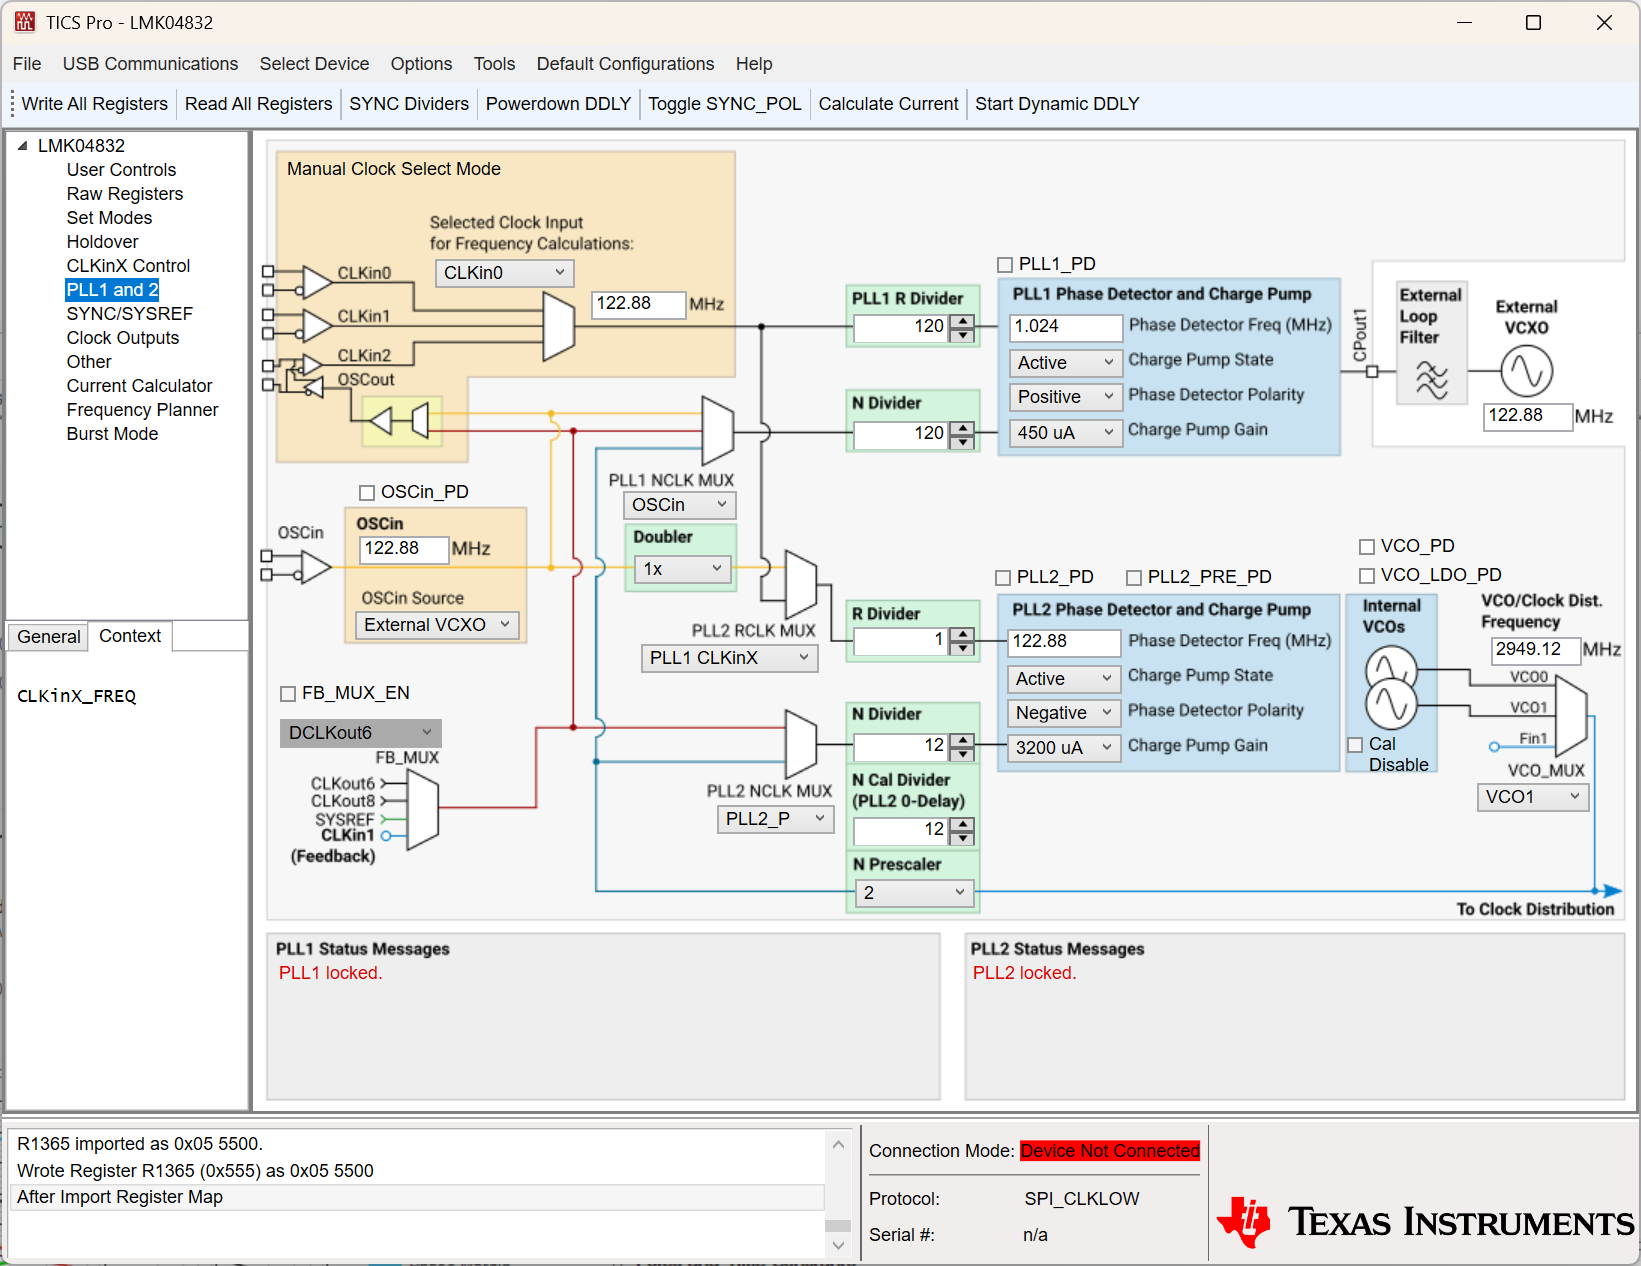Increment the PLL2 N Divider value
Screen dimensions: 1641x1266
pyautogui.click(x=962, y=740)
